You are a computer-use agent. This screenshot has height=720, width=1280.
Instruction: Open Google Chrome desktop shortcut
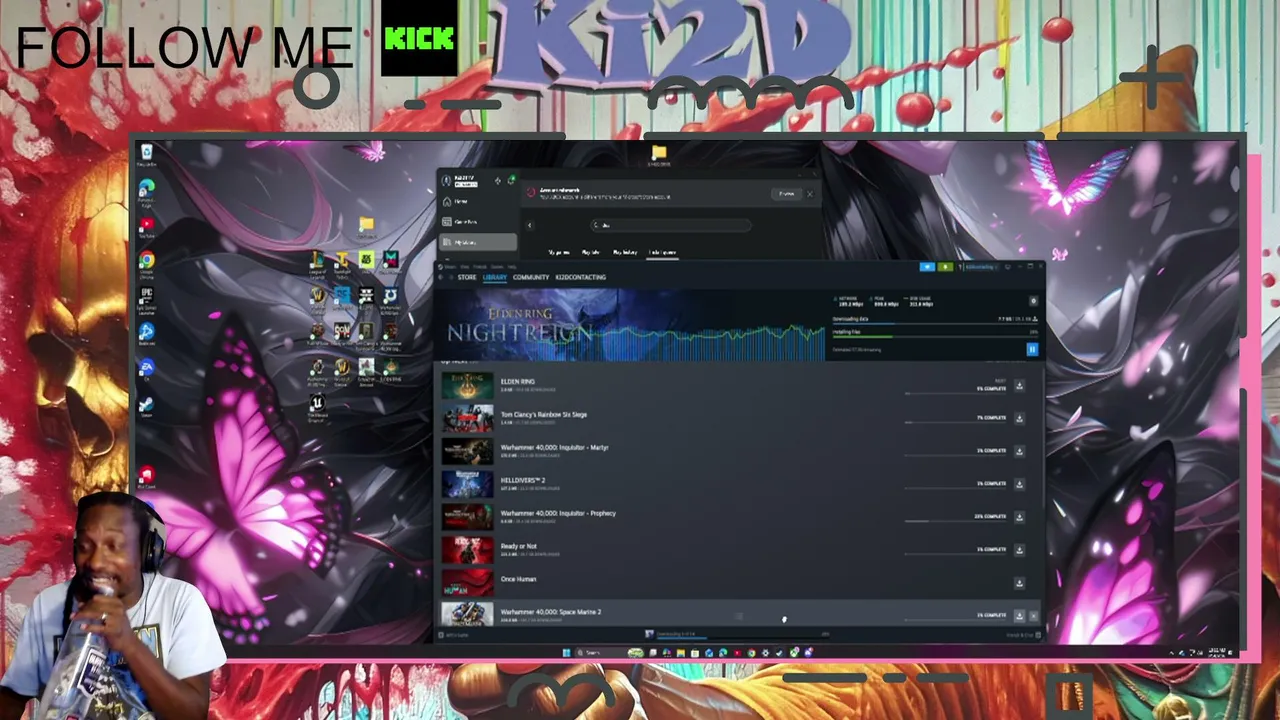147,264
